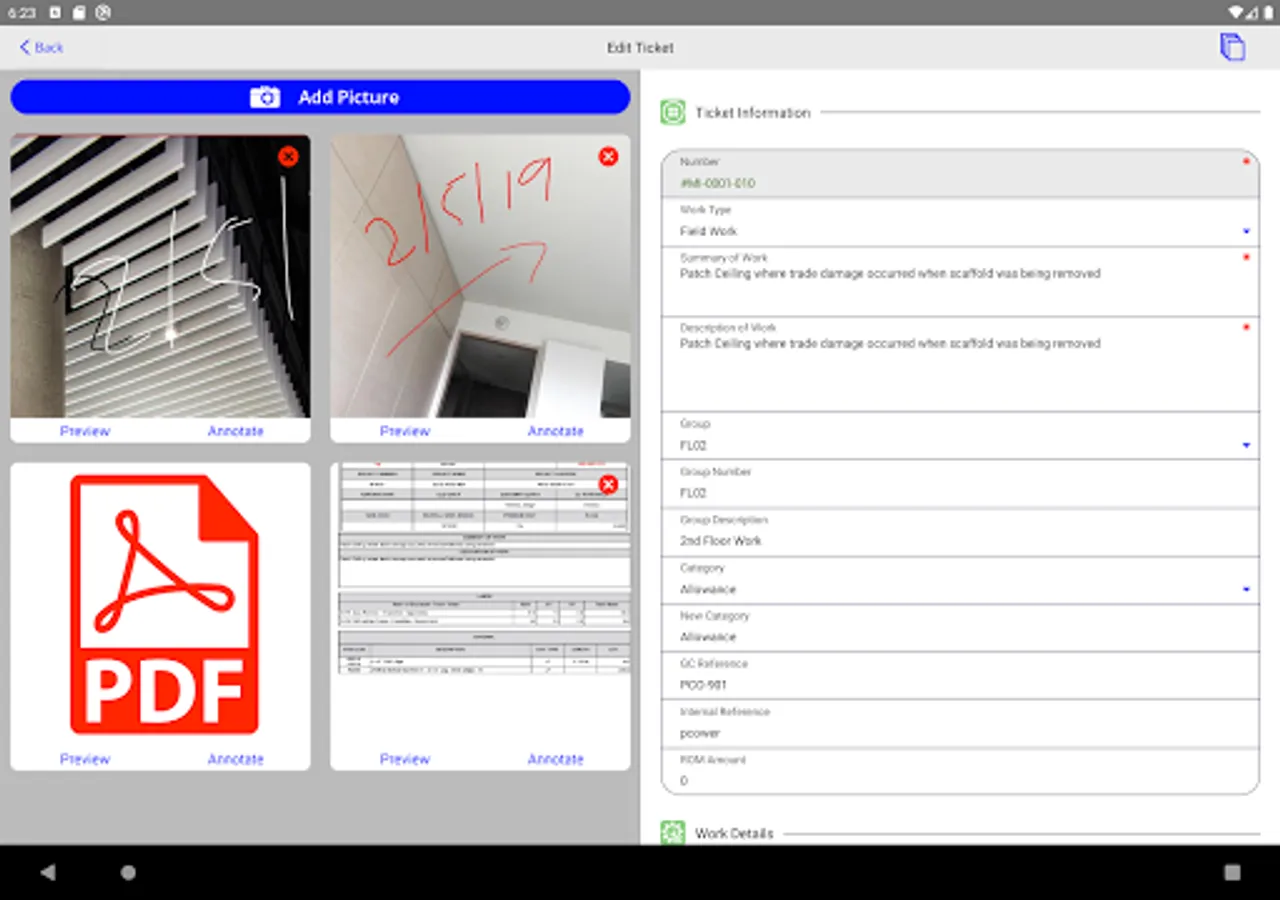The height and width of the screenshot is (900, 1280).
Task: Preview the PDF attachment
Action: (85, 759)
